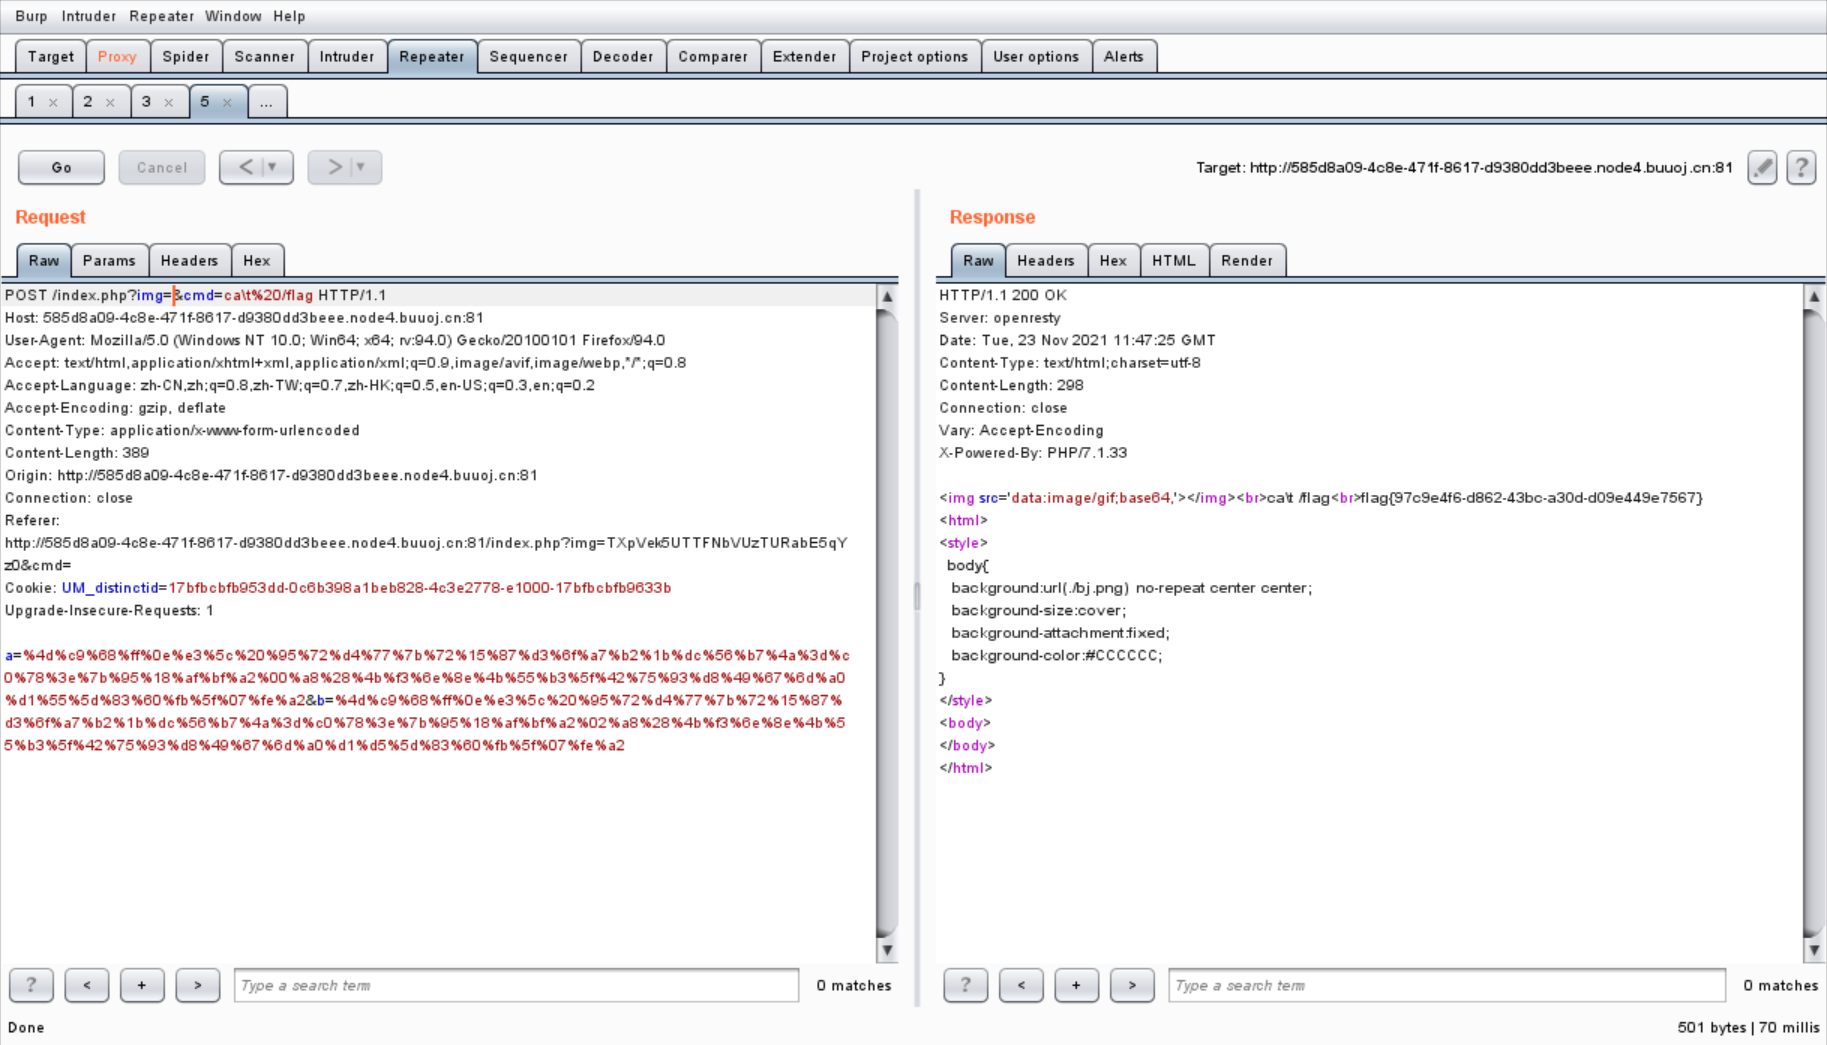
Task: Click response search next match button
Action: 1132,985
